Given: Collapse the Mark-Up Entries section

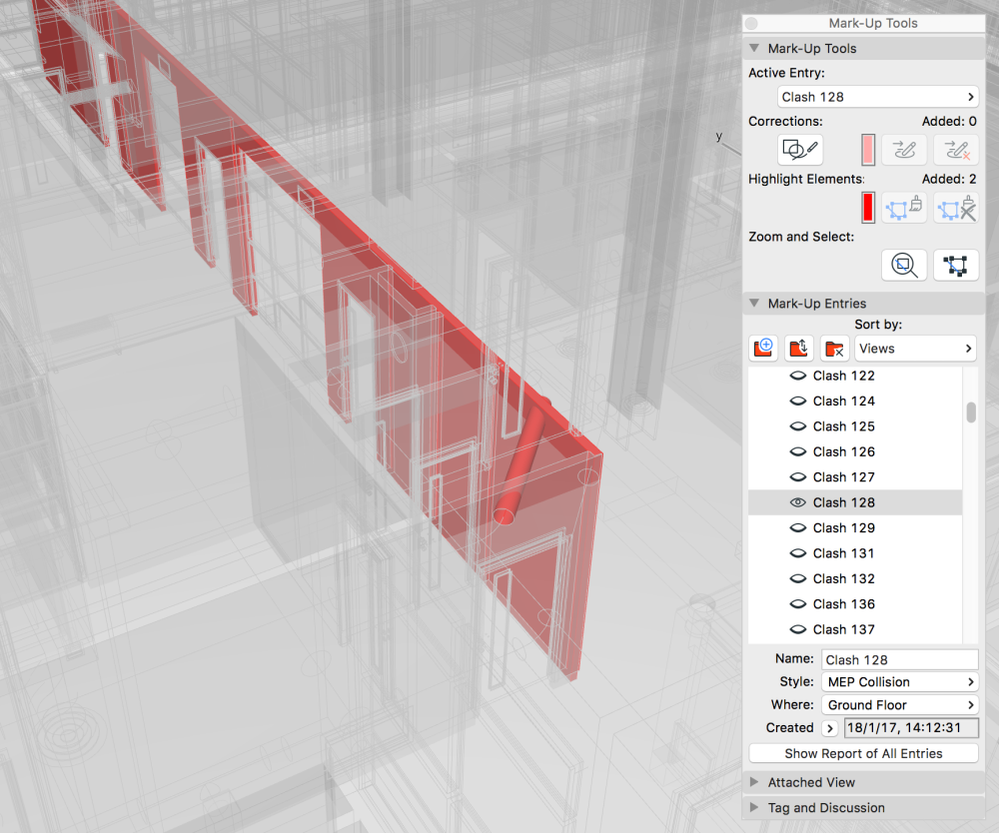Looking at the screenshot, I should [754, 303].
